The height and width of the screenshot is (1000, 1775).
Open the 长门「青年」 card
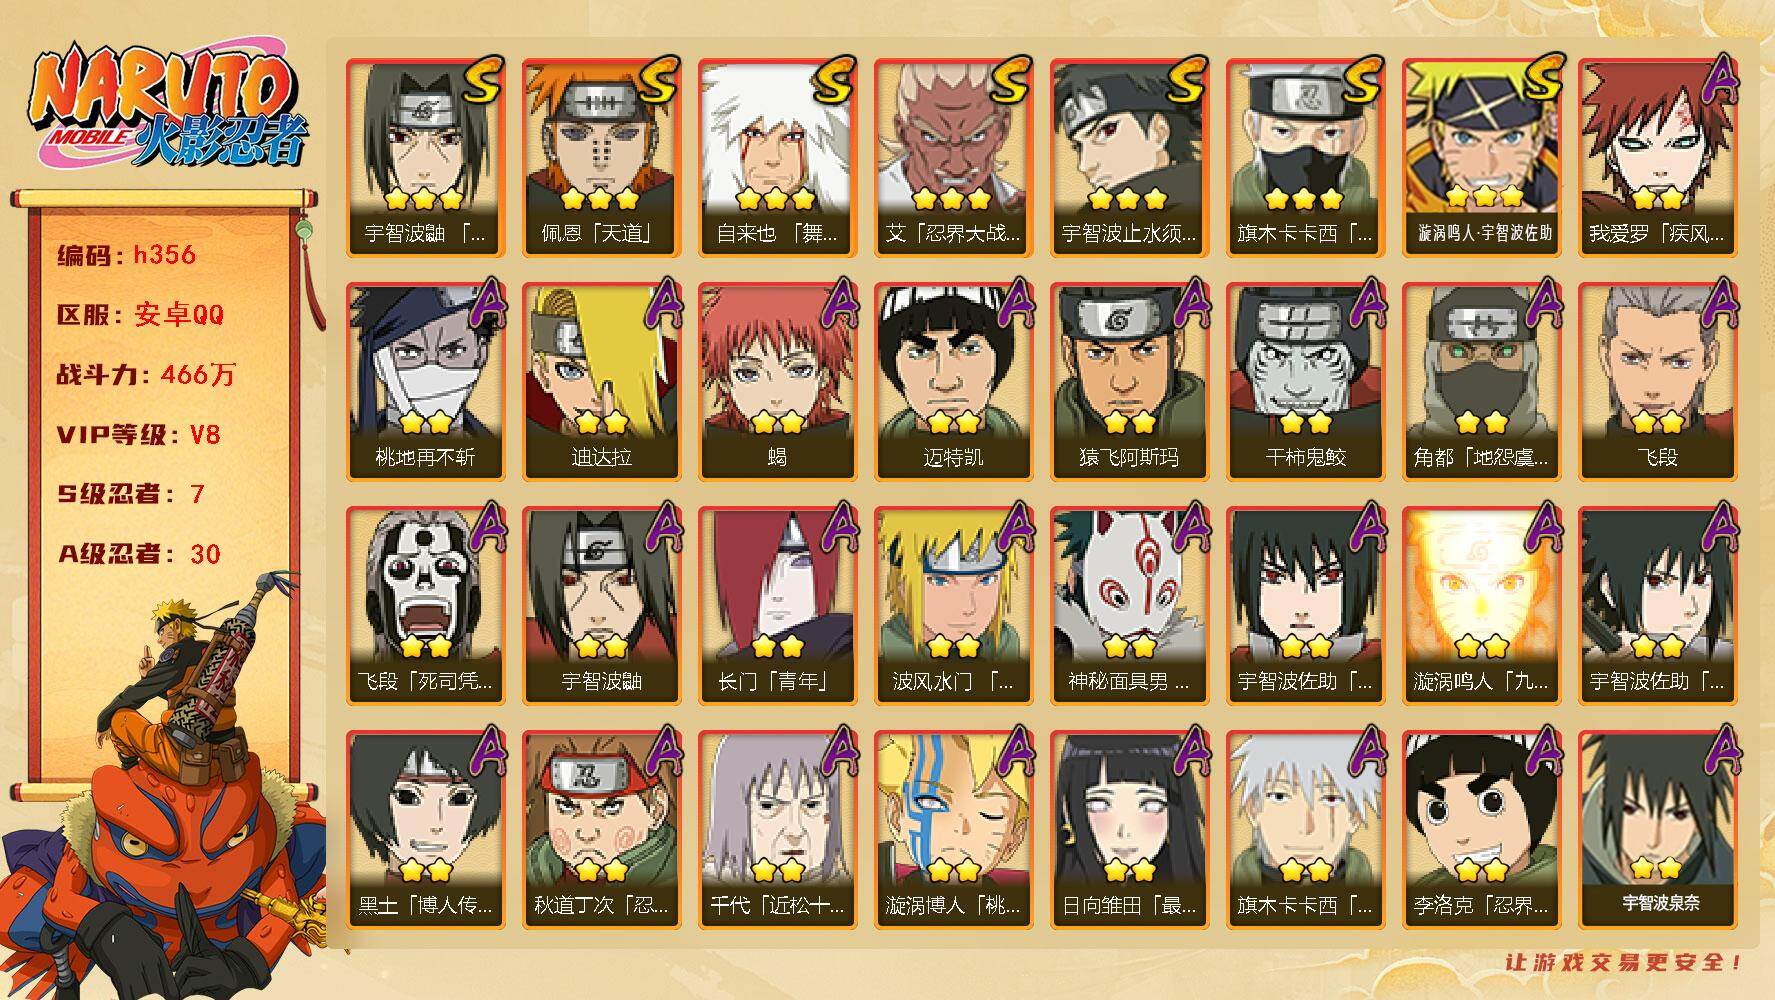(x=777, y=606)
